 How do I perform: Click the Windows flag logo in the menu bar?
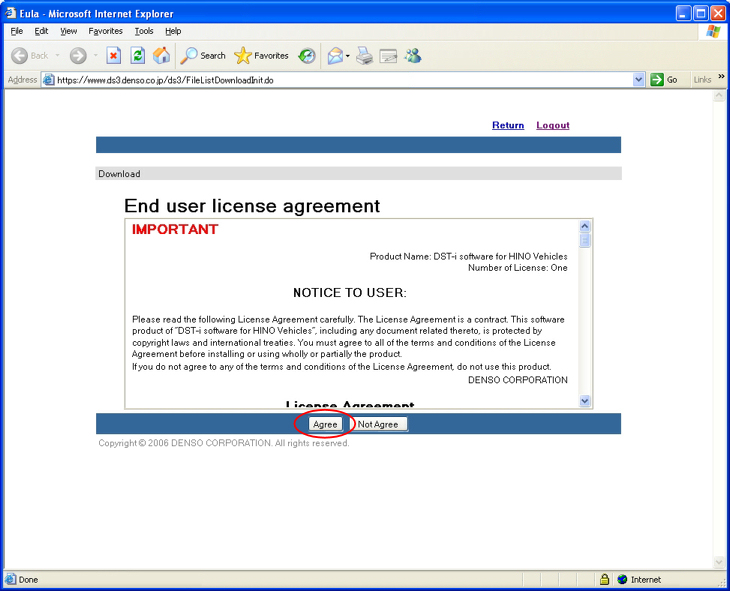[713, 32]
